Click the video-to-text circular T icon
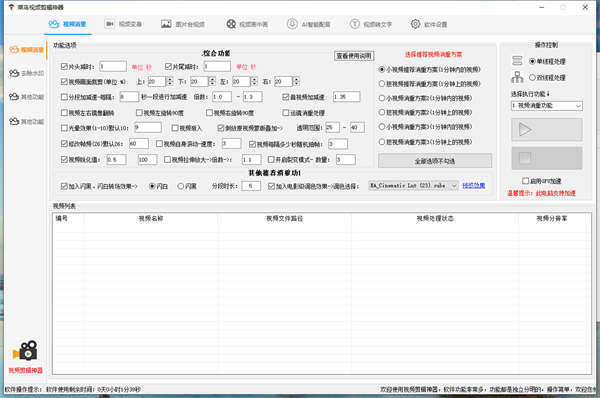The width and height of the screenshot is (600, 398). click(x=355, y=24)
